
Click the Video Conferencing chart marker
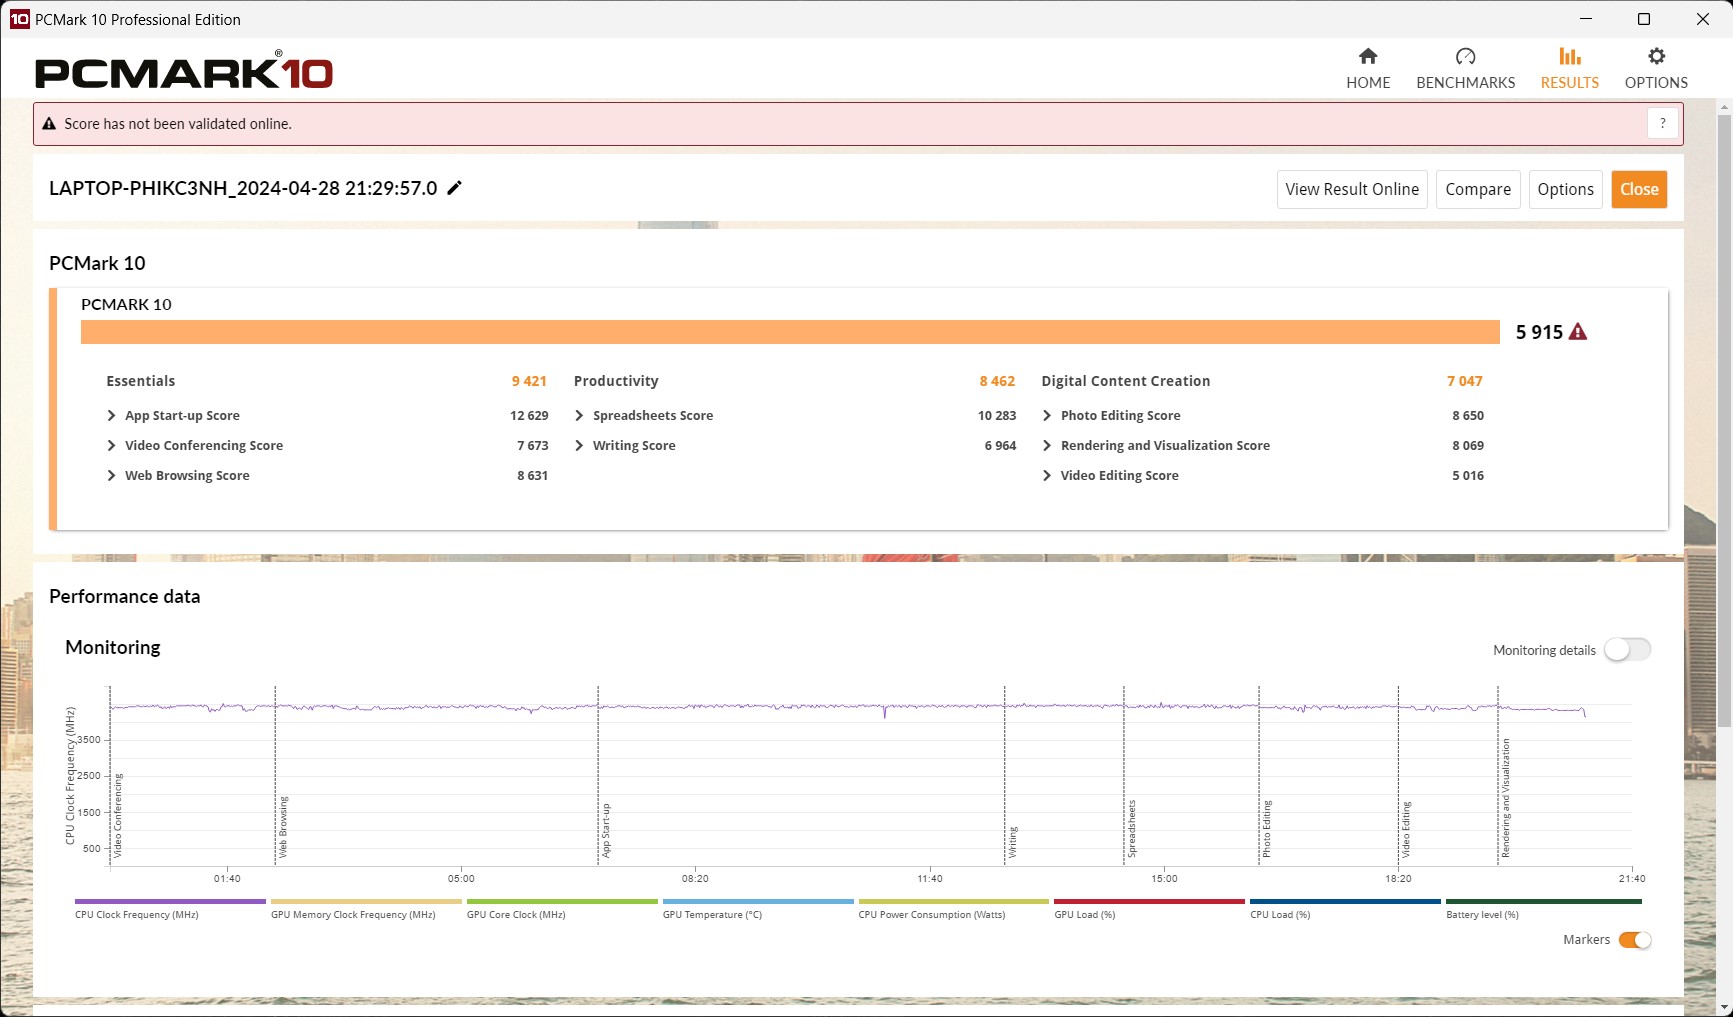tap(118, 815)
